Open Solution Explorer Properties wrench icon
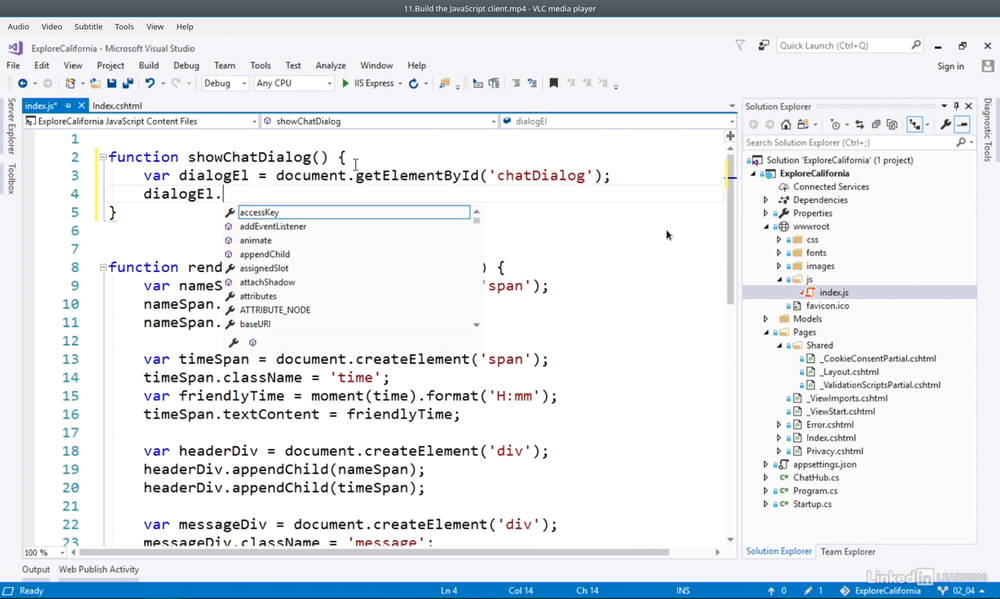This screenshot has width=1000, height=599. tap(946, 125)
